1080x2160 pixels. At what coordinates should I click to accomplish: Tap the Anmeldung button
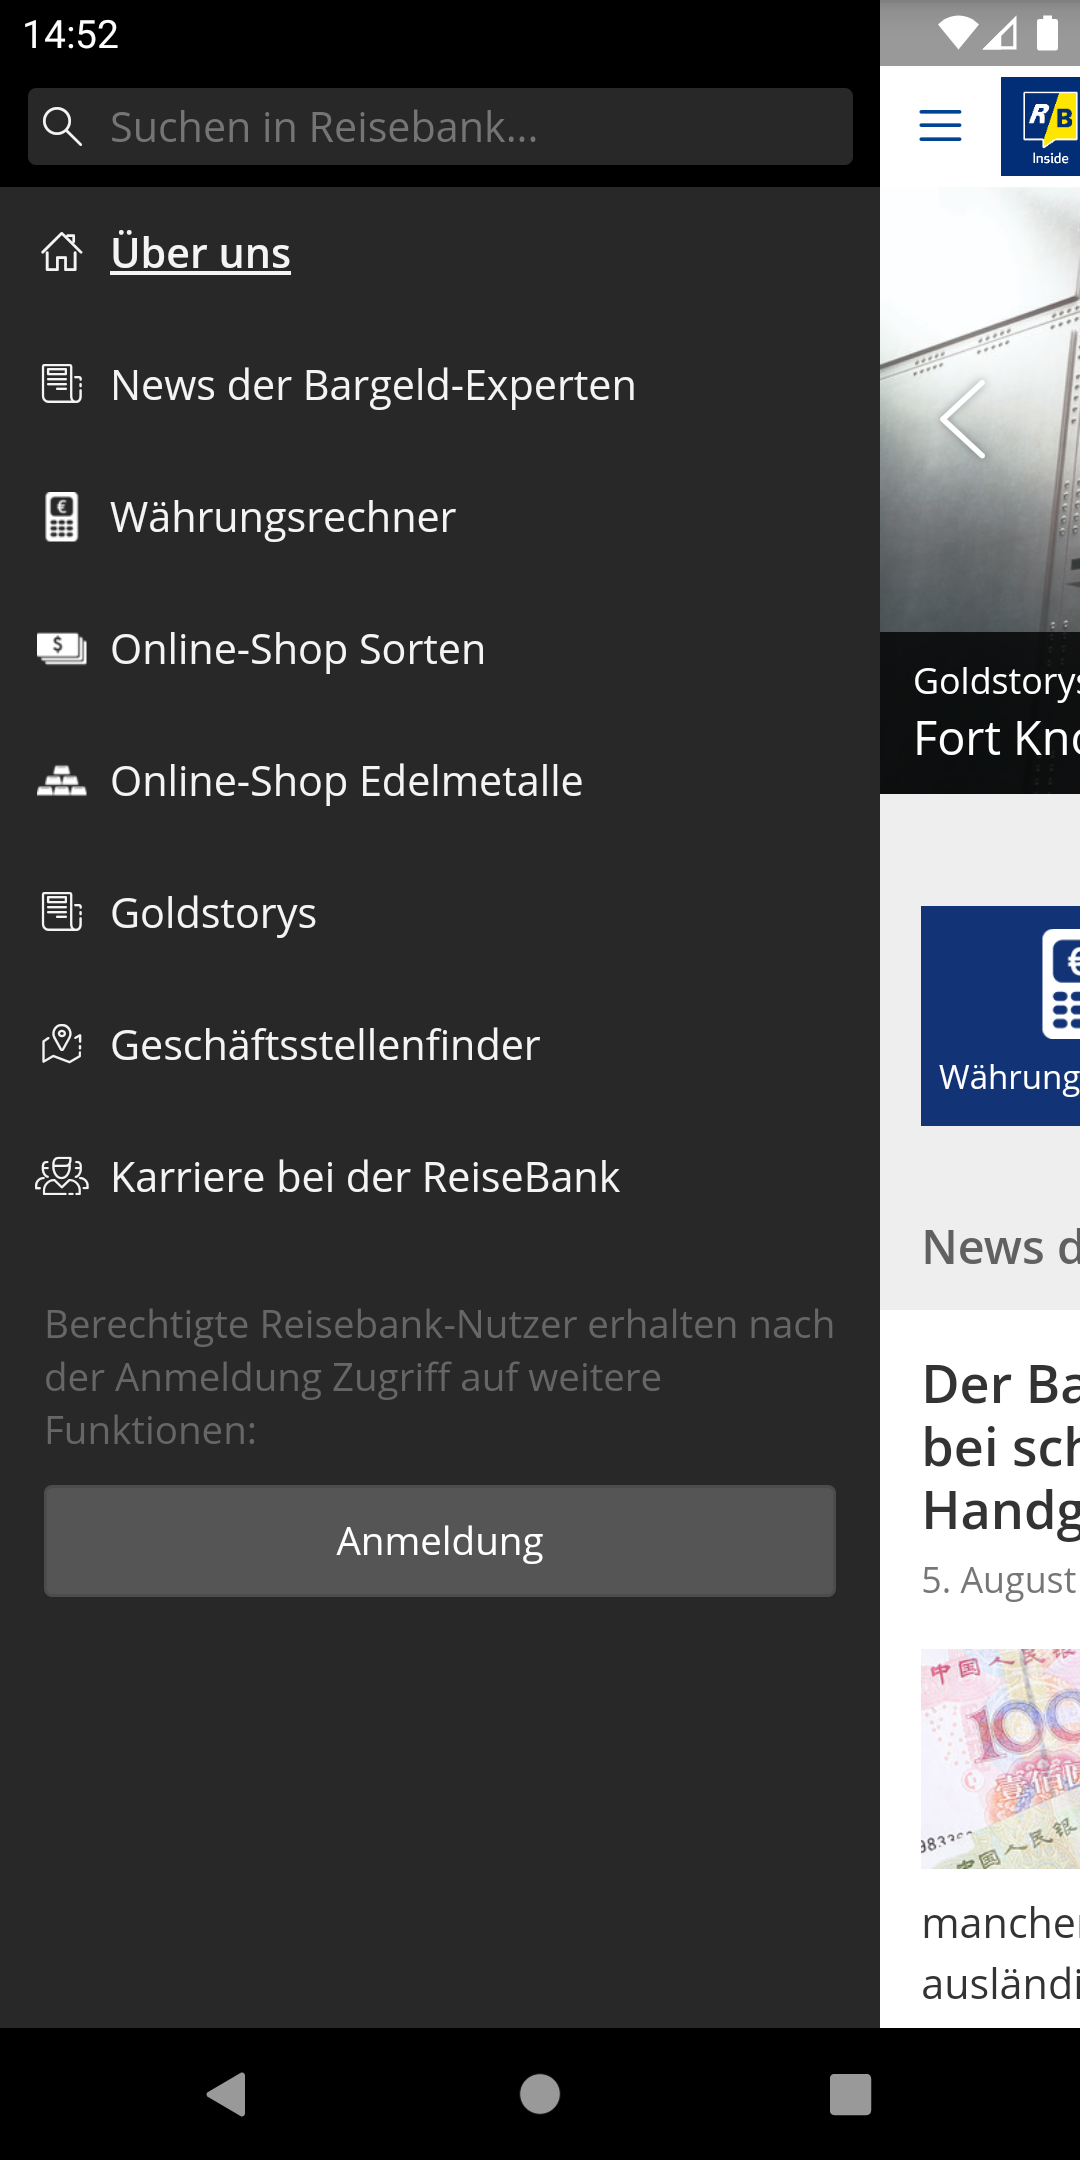440,1541
